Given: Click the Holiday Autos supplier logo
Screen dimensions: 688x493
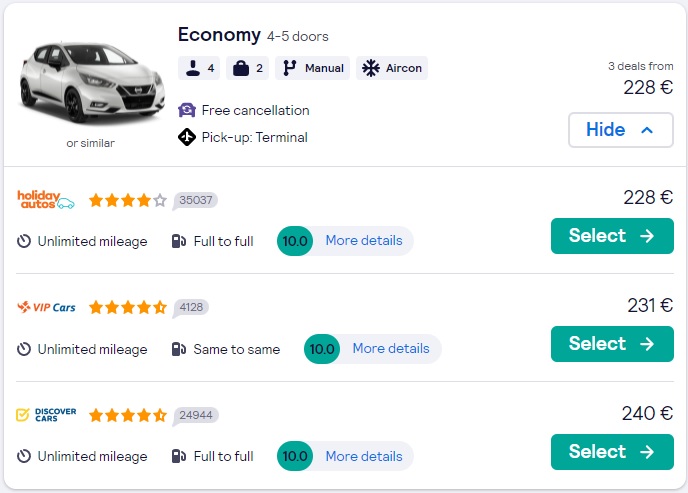Looking at the screenshot, I should (46, 200).
